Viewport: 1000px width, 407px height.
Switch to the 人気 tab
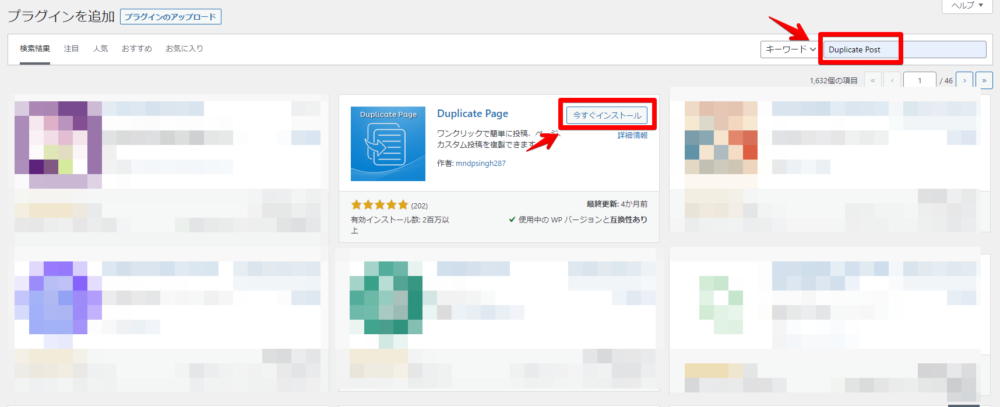[100, 48]
